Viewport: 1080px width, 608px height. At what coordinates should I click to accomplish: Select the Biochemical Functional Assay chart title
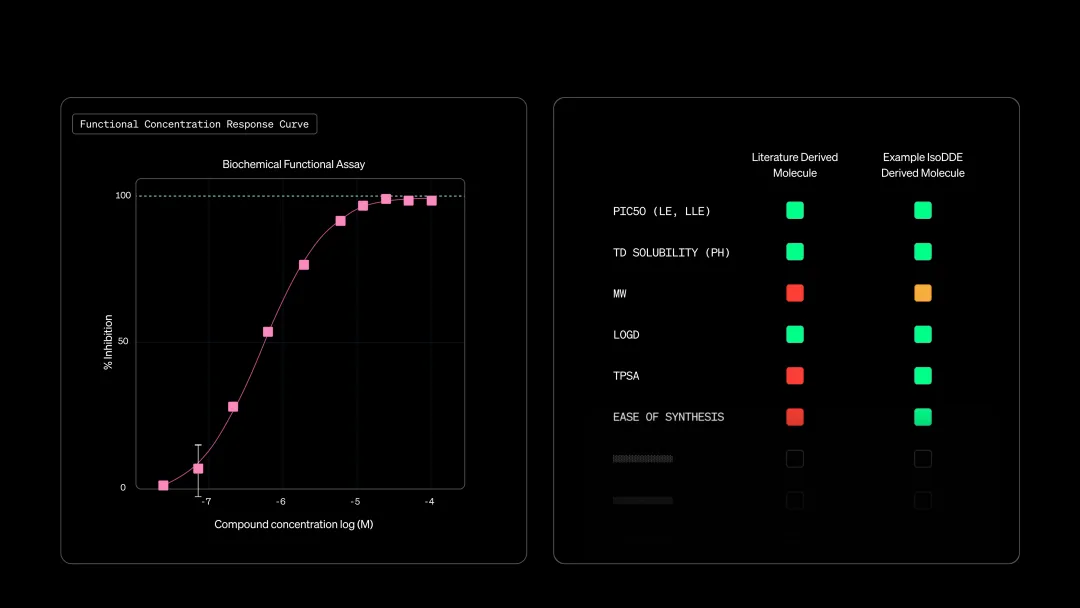pyautogui.click(x=293, y=164)
